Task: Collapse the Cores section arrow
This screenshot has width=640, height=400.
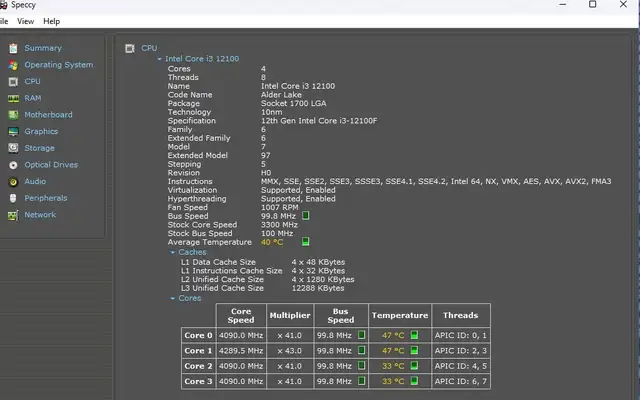Action: (173, 298)
